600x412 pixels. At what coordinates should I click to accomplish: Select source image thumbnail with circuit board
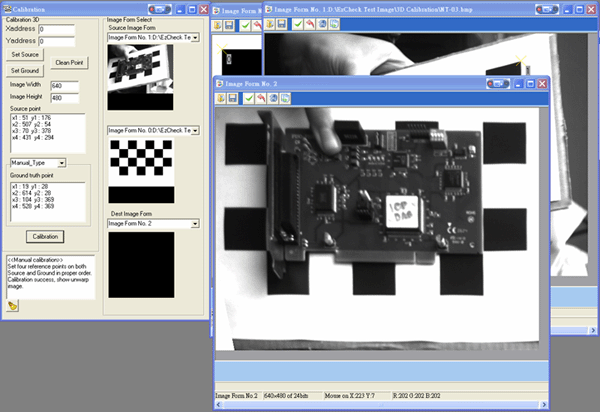click(140, 77)
